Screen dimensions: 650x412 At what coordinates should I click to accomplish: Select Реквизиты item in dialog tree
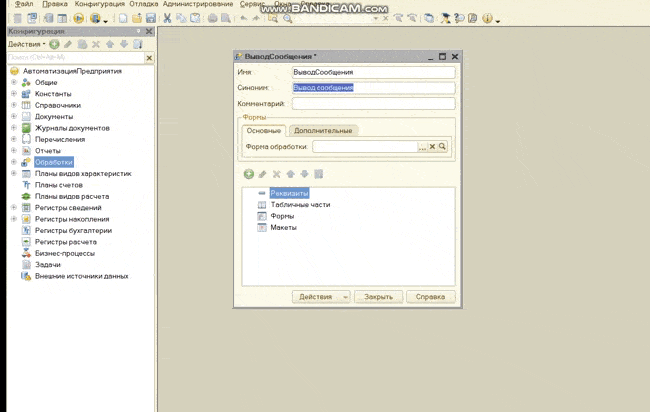(x=289, y=193)
